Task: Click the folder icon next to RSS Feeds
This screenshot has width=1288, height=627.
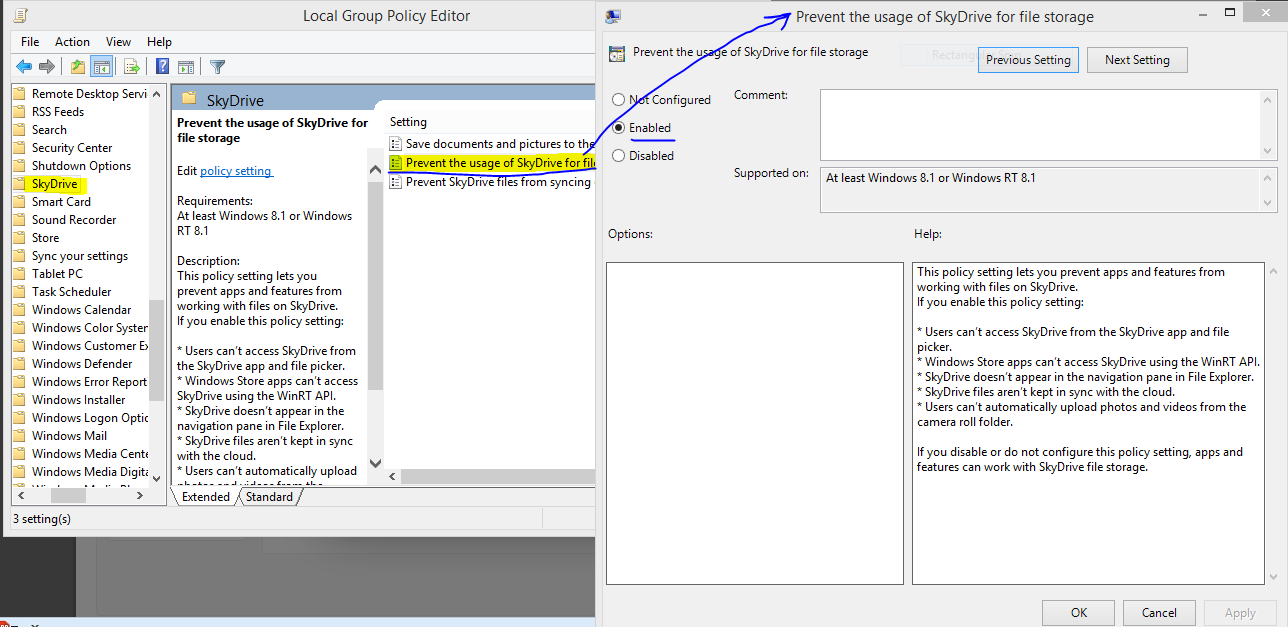Action: pyautogui.click(x=19, y=112)
